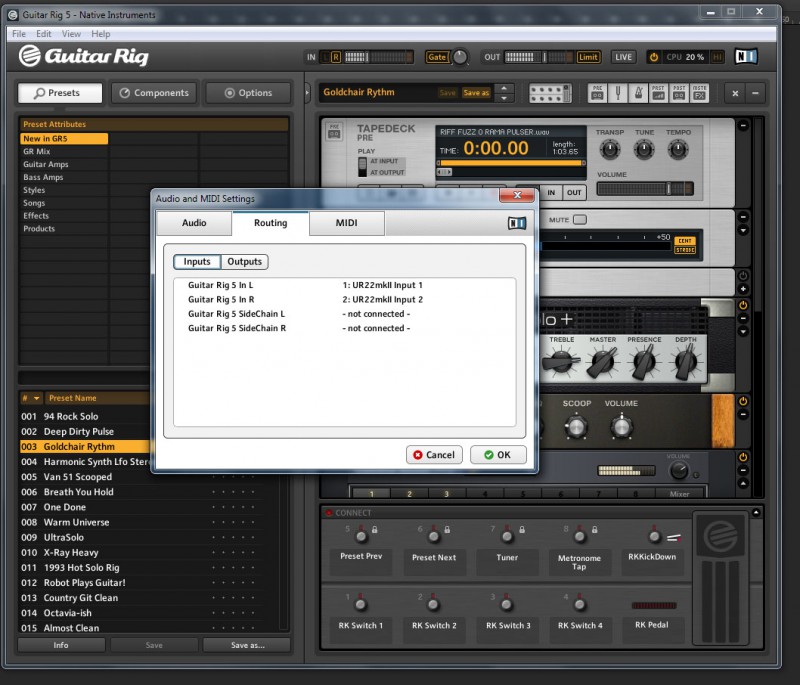Image resolution: width=800 pixels, height=685 pixels.
Task: Toggle the input noise Gate
Action: tap(437, 57)
